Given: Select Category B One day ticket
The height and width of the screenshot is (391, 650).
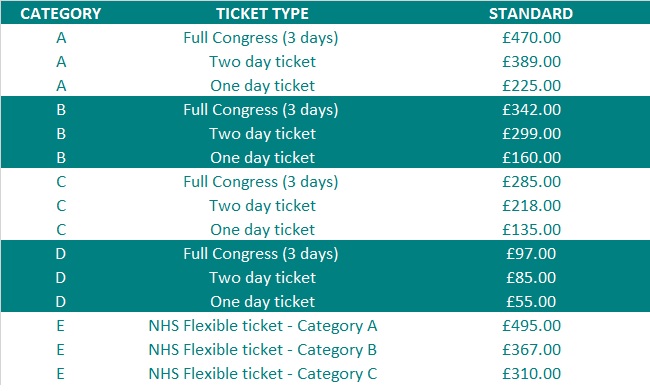Looking at the screenshot, I should tap(262, 158).
